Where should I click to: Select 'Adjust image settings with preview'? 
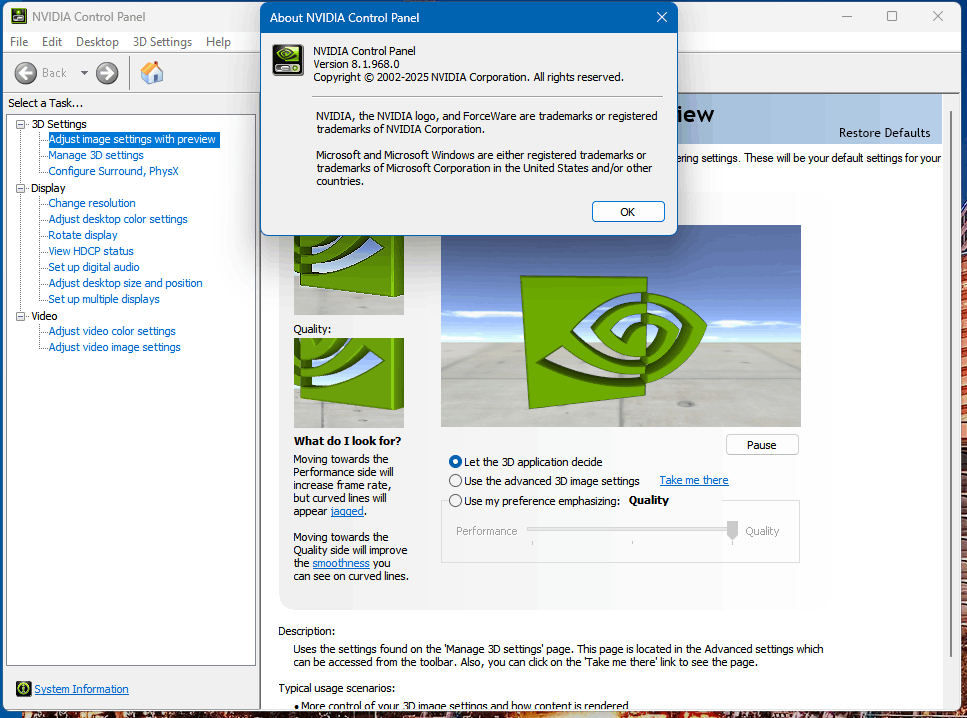(x=132, y=139)
